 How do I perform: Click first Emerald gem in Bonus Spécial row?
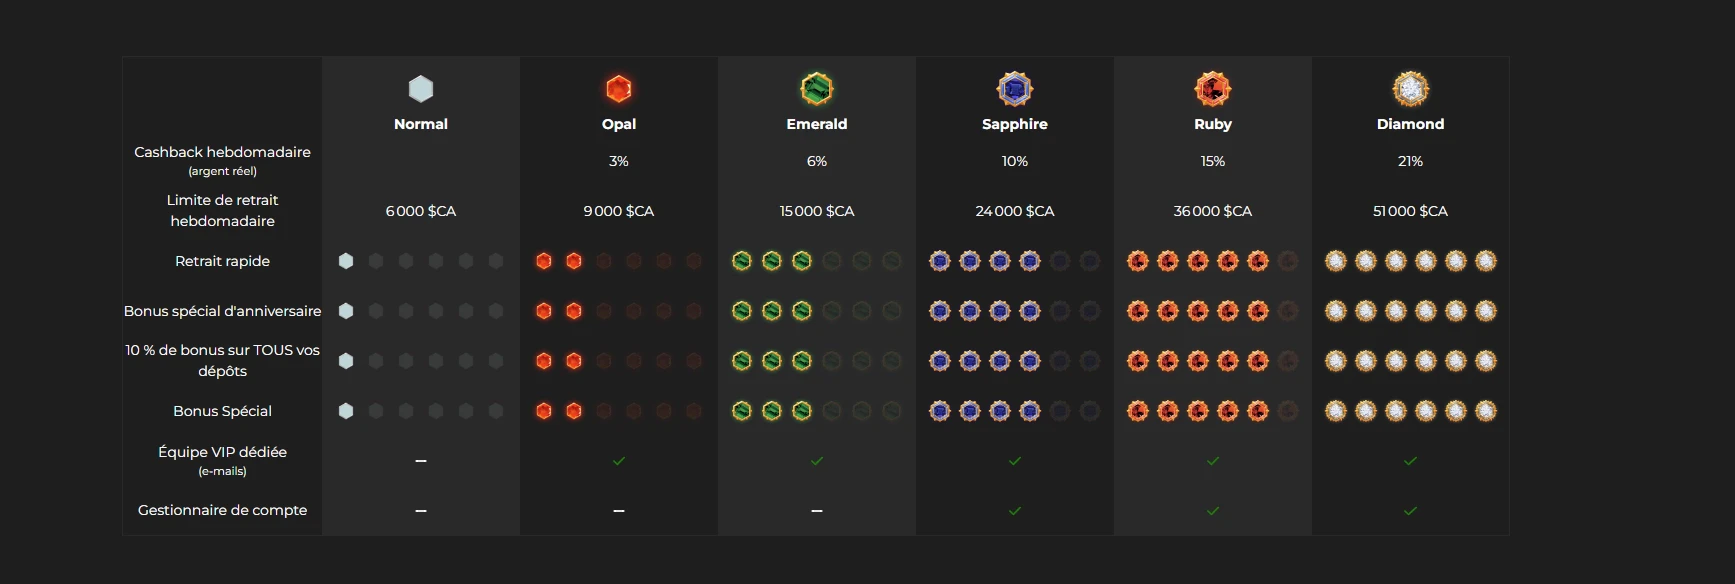pos(742,411)
